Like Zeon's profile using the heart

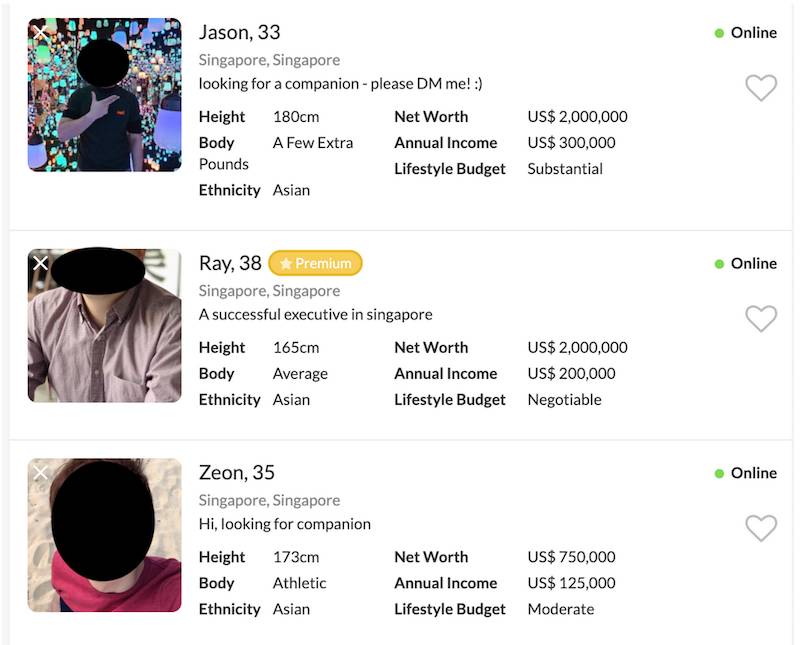click(761, 528)
